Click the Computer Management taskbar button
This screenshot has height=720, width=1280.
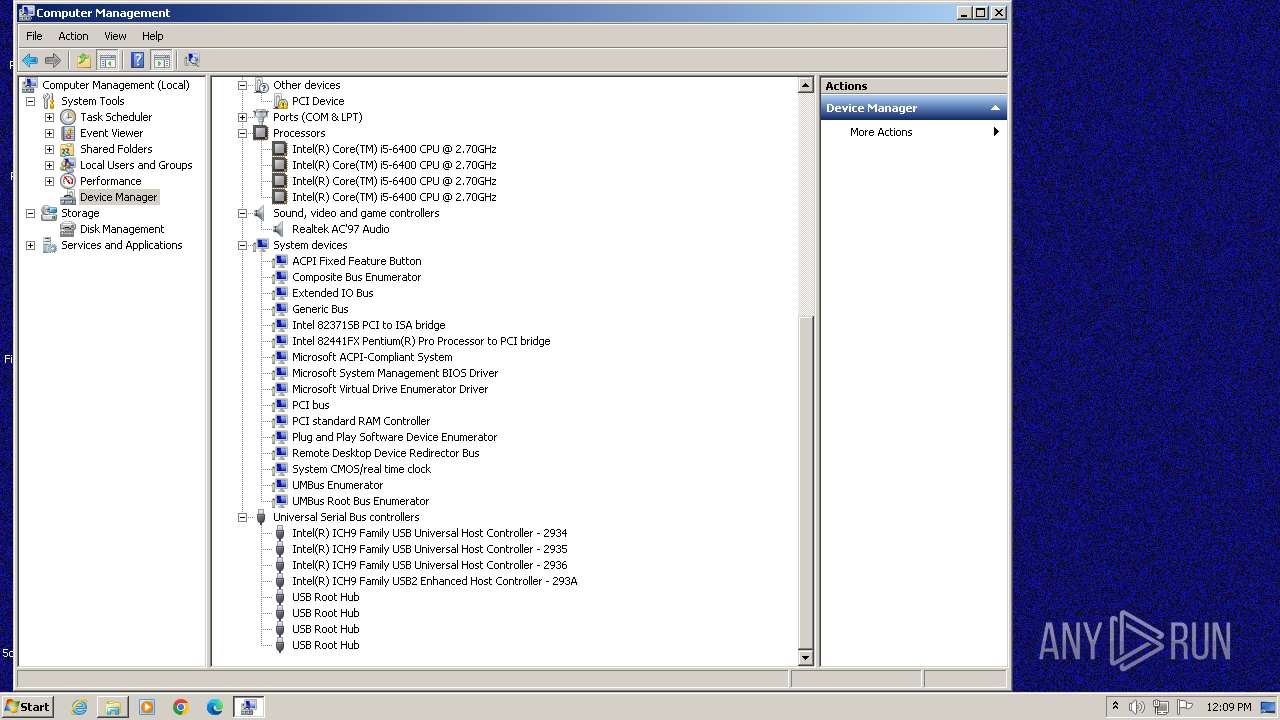(x=248, y=707)
